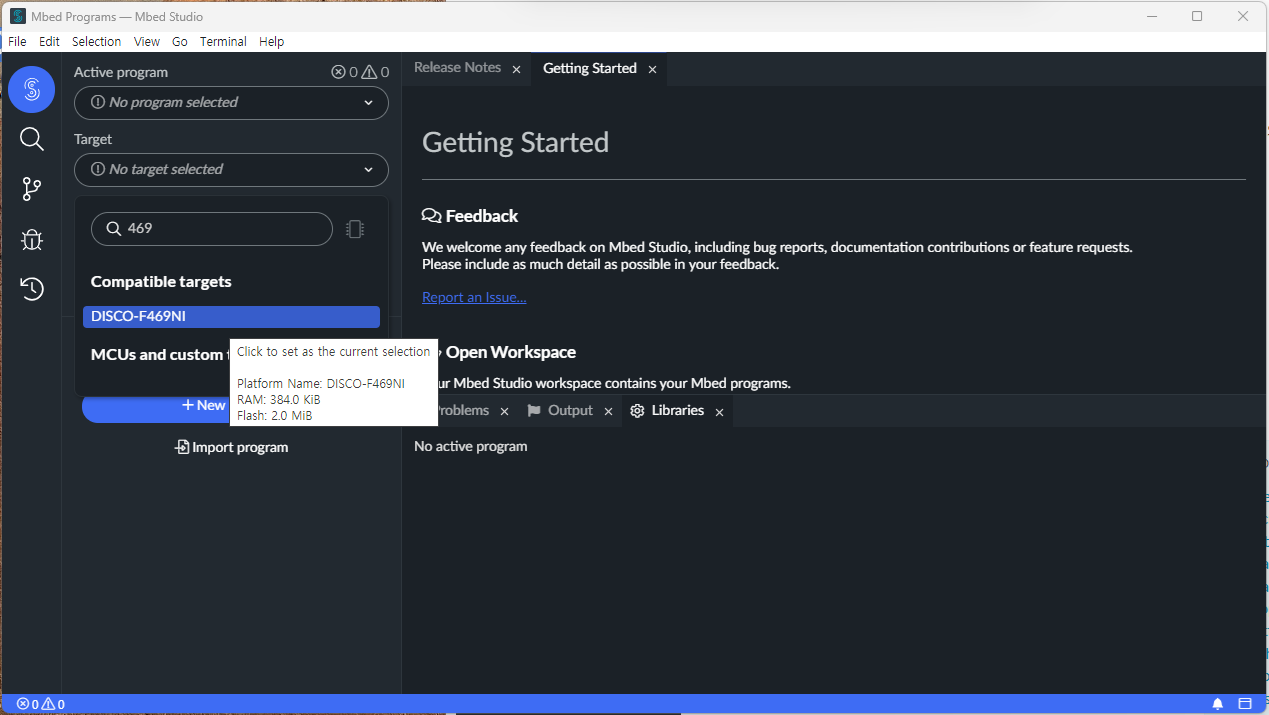Open the Mbed Studio programs view icon
1269x715 pixels.
pos(31,90)
